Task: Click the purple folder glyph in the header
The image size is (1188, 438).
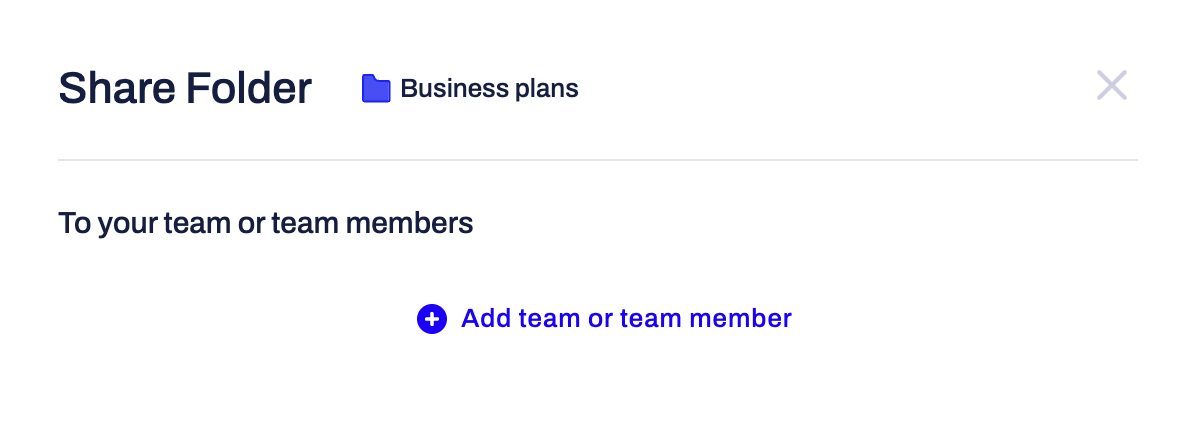Action: (376, 89)
